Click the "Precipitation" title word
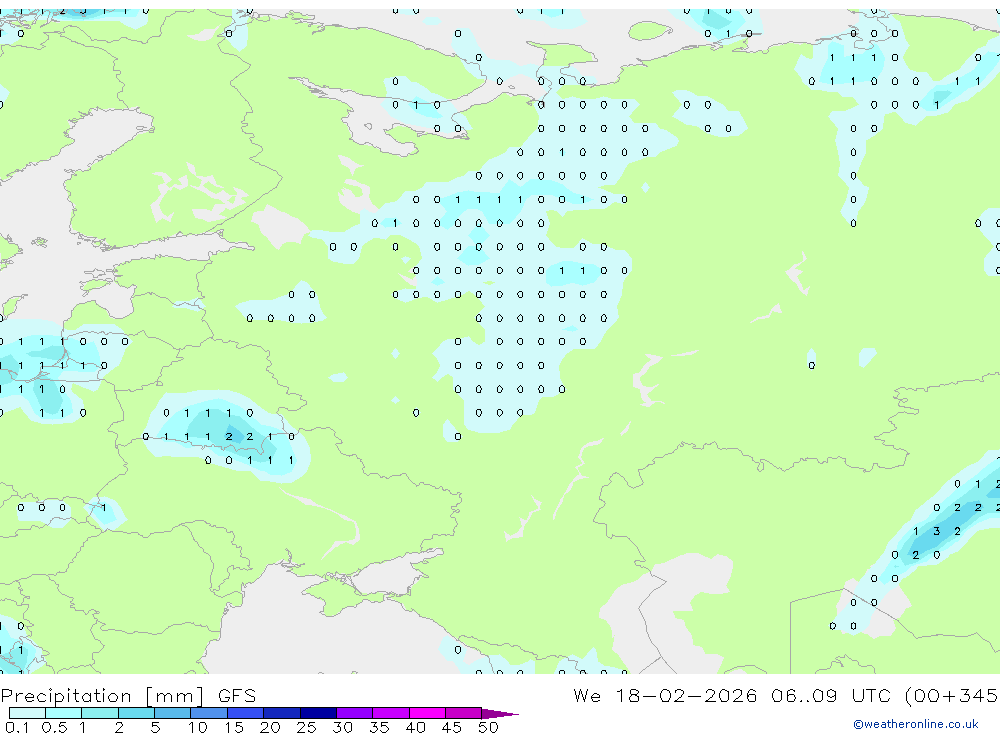The image size is (1000, 733). coord(66,696)
